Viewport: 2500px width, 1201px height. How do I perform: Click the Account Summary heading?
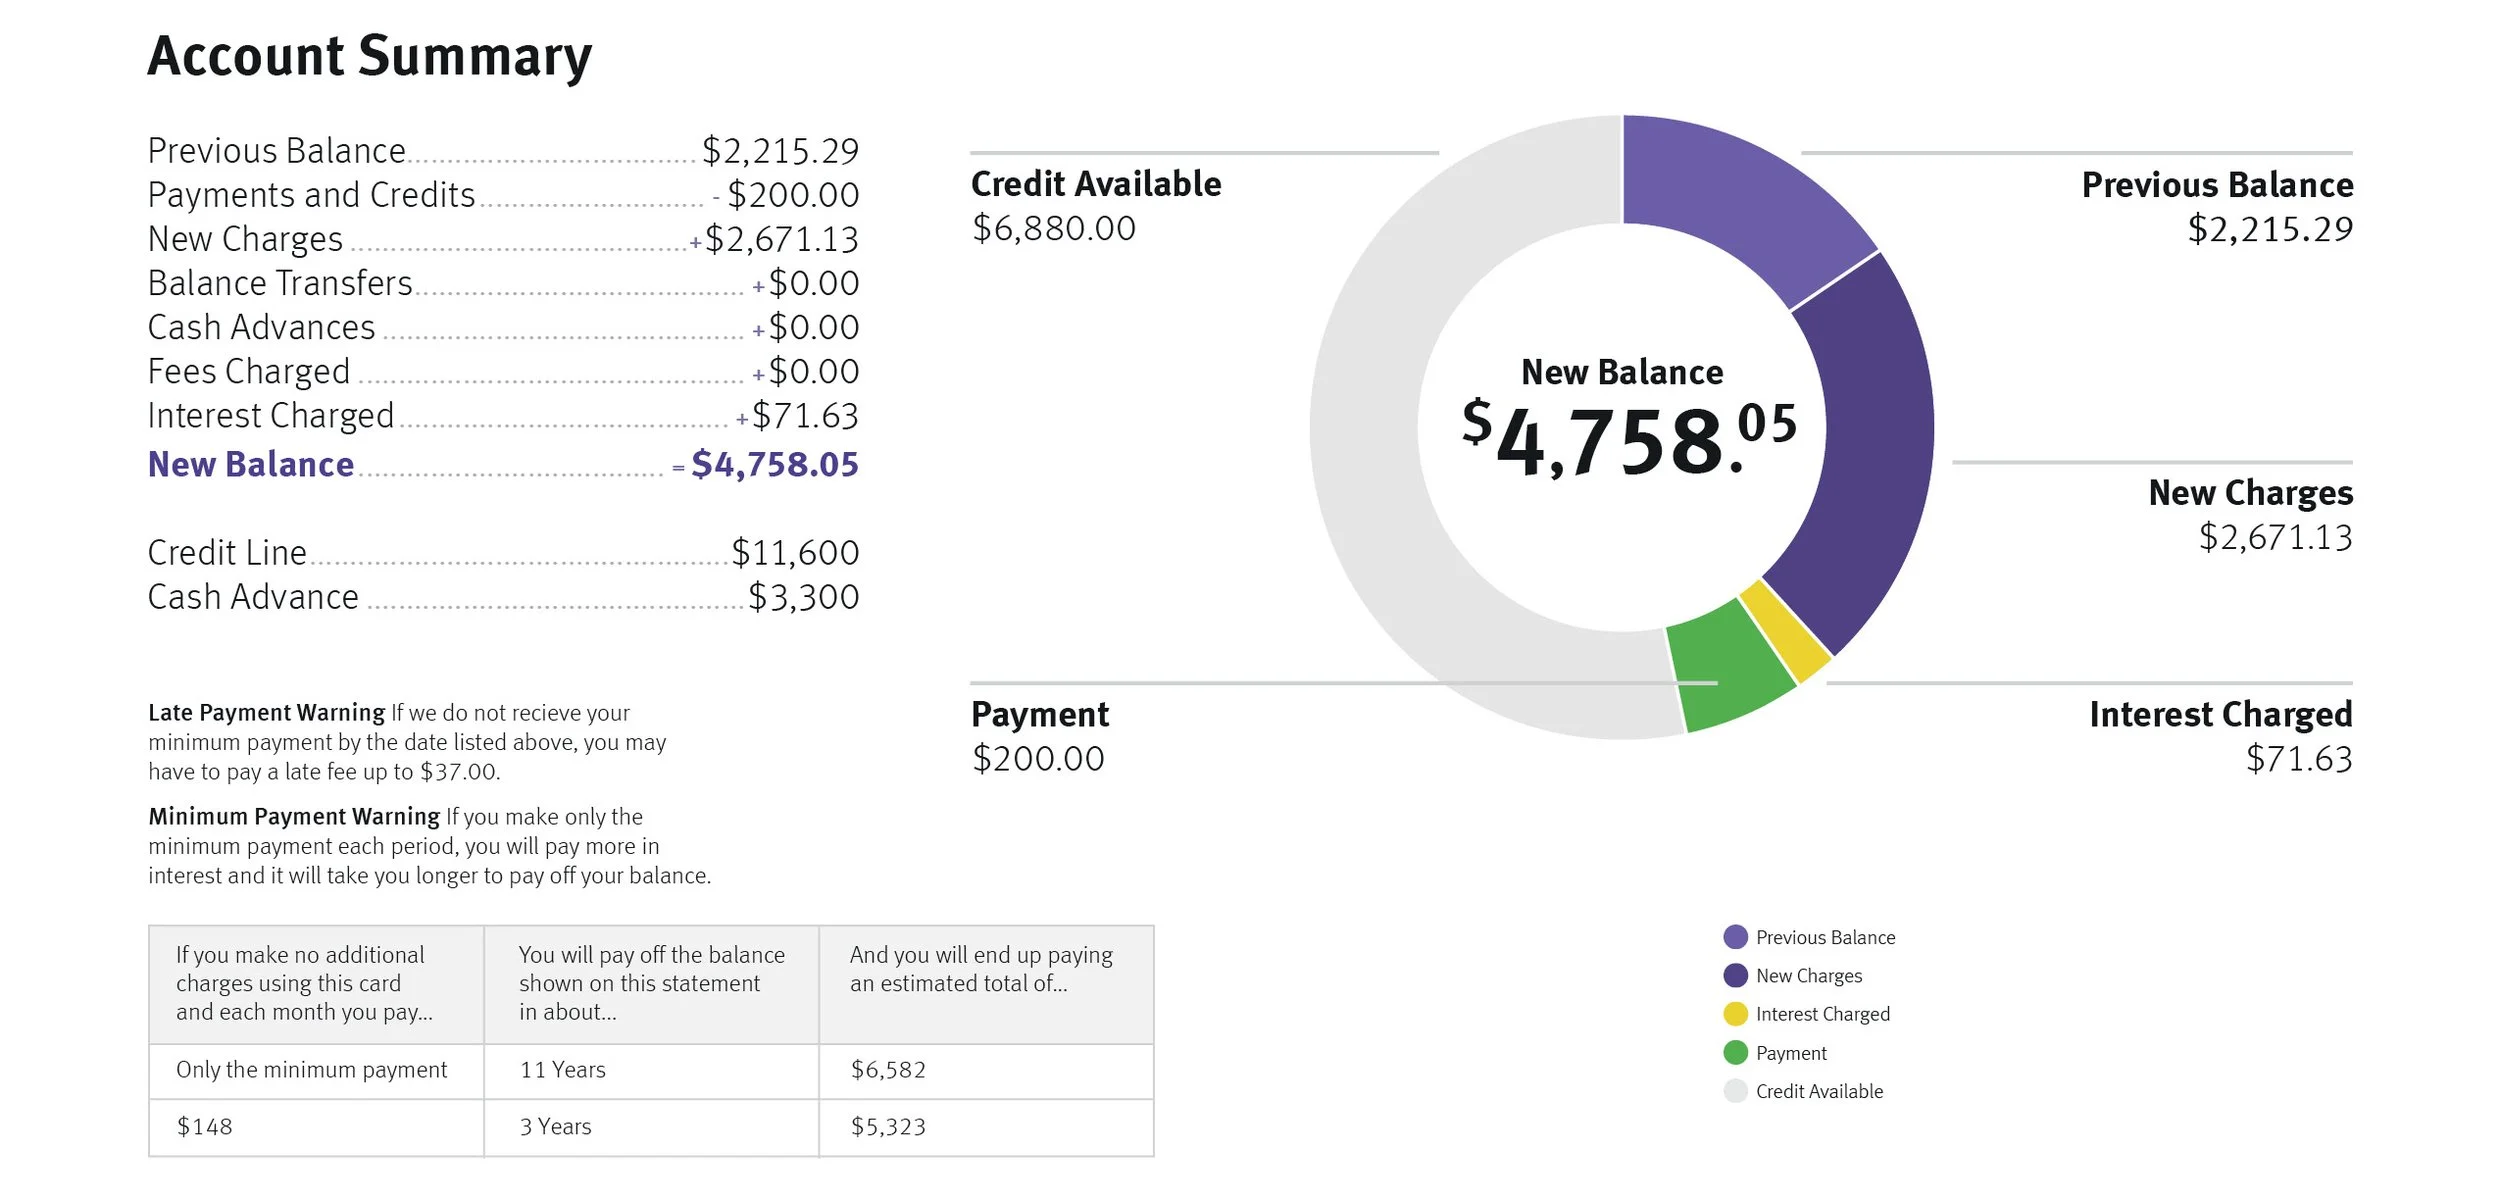(370, 57)
